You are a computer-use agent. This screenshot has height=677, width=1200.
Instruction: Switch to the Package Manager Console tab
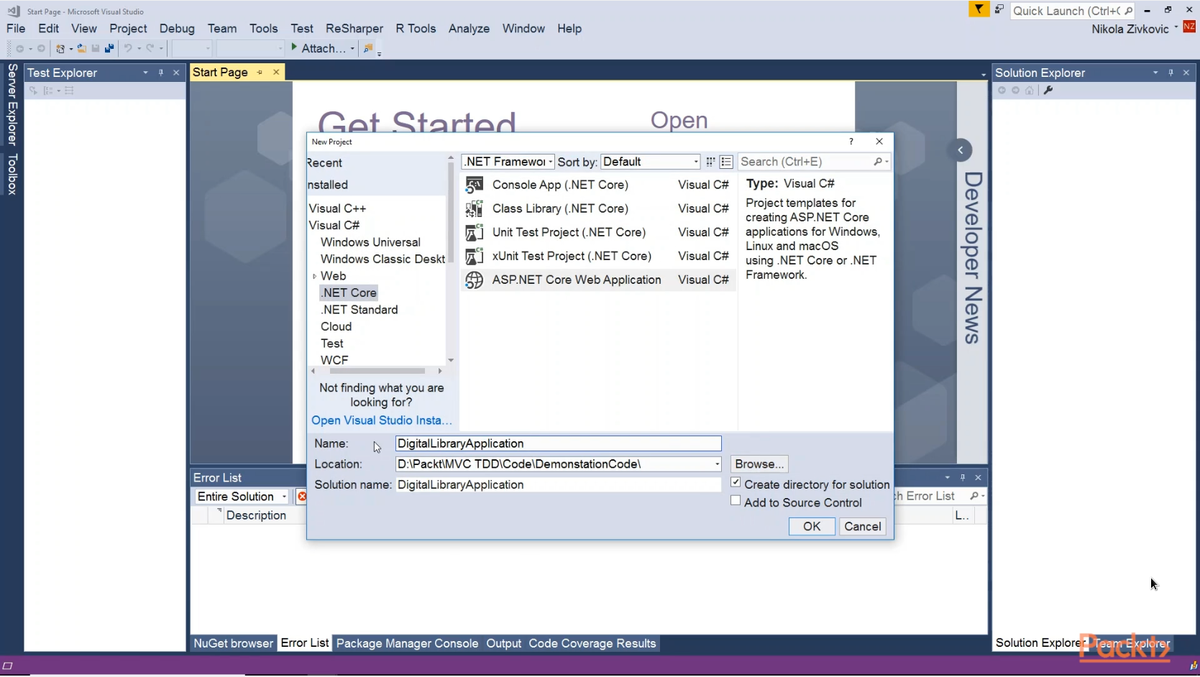(x=407, y=644)
